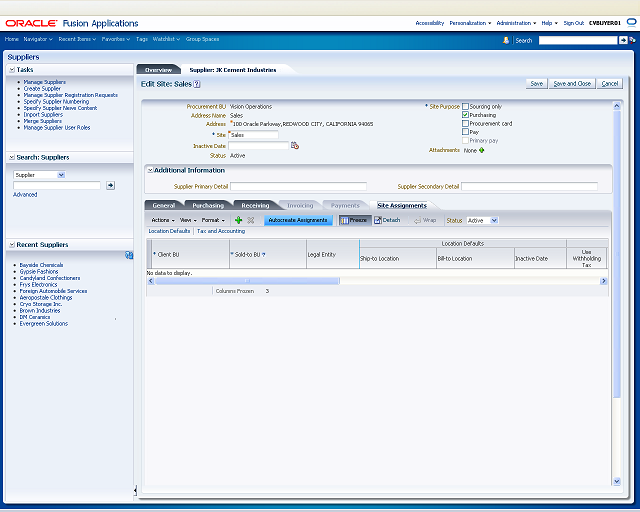Collapse the Additional Information section
Viewport: 640px width, 512px height.
click(x=150, y=170)
